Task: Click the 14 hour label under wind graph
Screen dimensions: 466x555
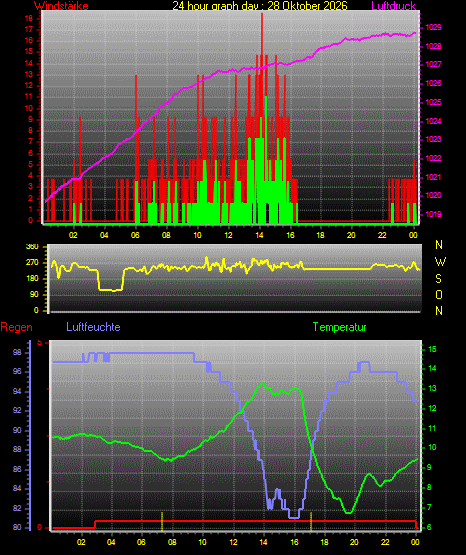Action: (259, 235)
